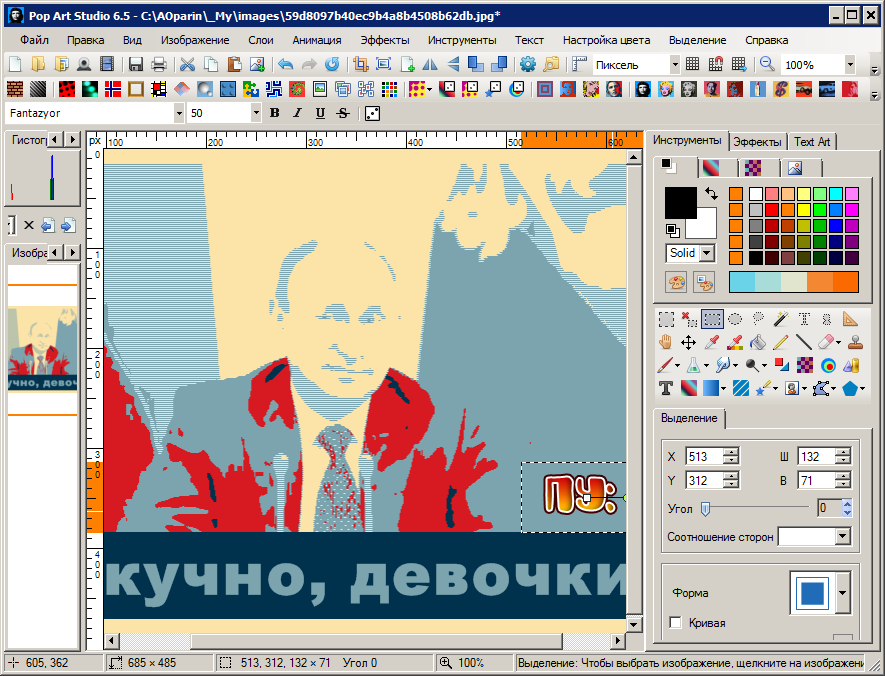The height and width of the screenshot is (676, 885).
Task: Toggle bold text formatting
Action: pyautogui.click(x=274, y=113)
